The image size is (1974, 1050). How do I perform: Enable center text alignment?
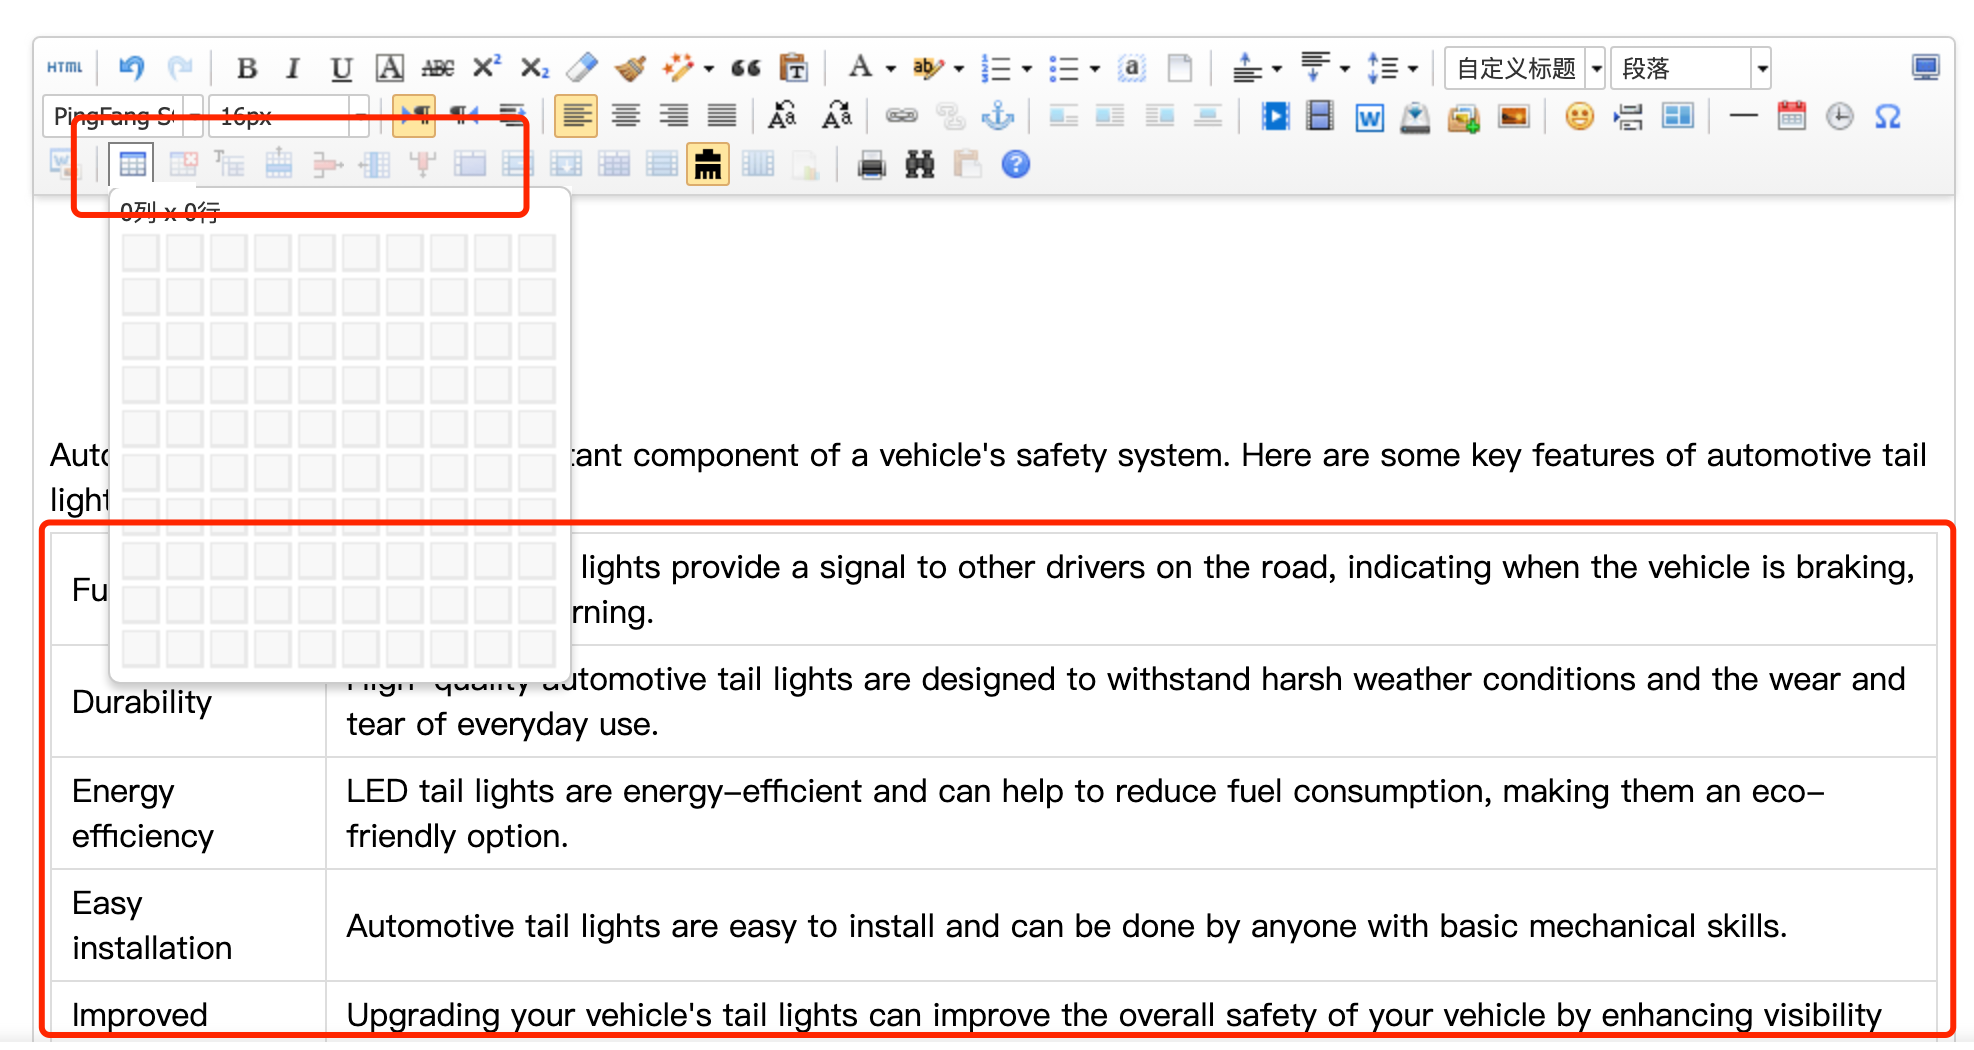[626, 117]
